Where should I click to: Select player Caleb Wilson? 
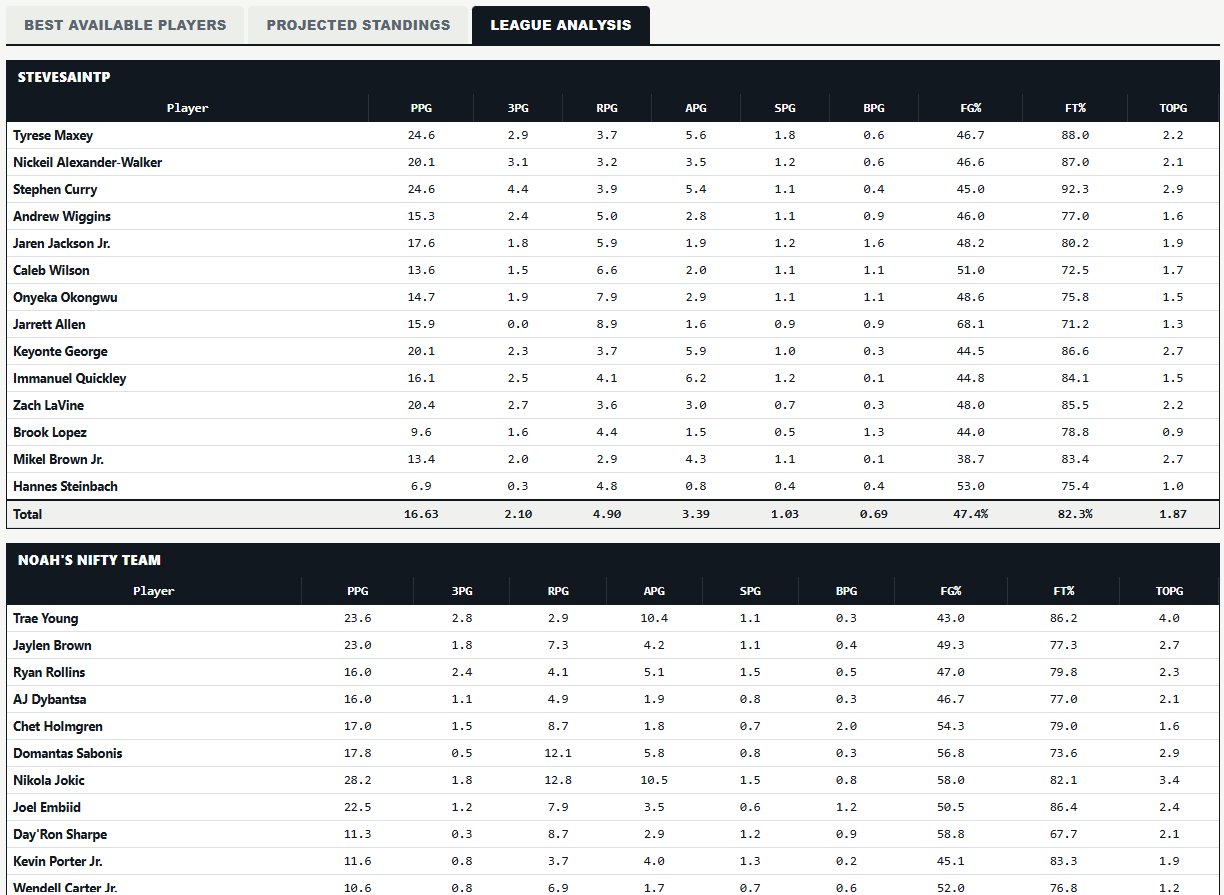coord(51,270)
